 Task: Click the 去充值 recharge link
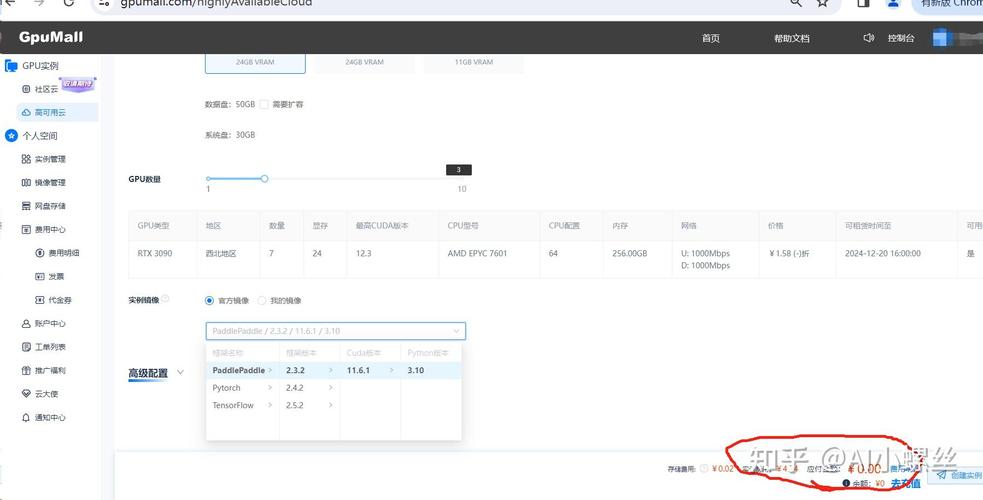pos(904,484)
